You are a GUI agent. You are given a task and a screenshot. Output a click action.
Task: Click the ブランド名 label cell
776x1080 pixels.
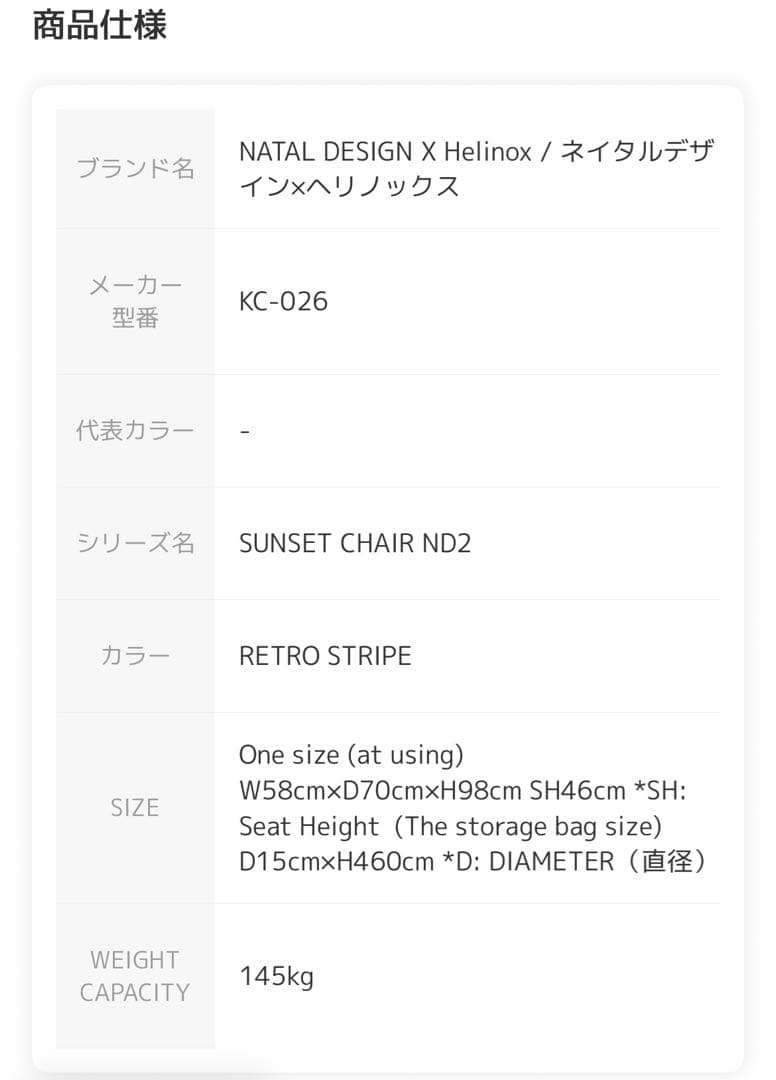(135, 168)
